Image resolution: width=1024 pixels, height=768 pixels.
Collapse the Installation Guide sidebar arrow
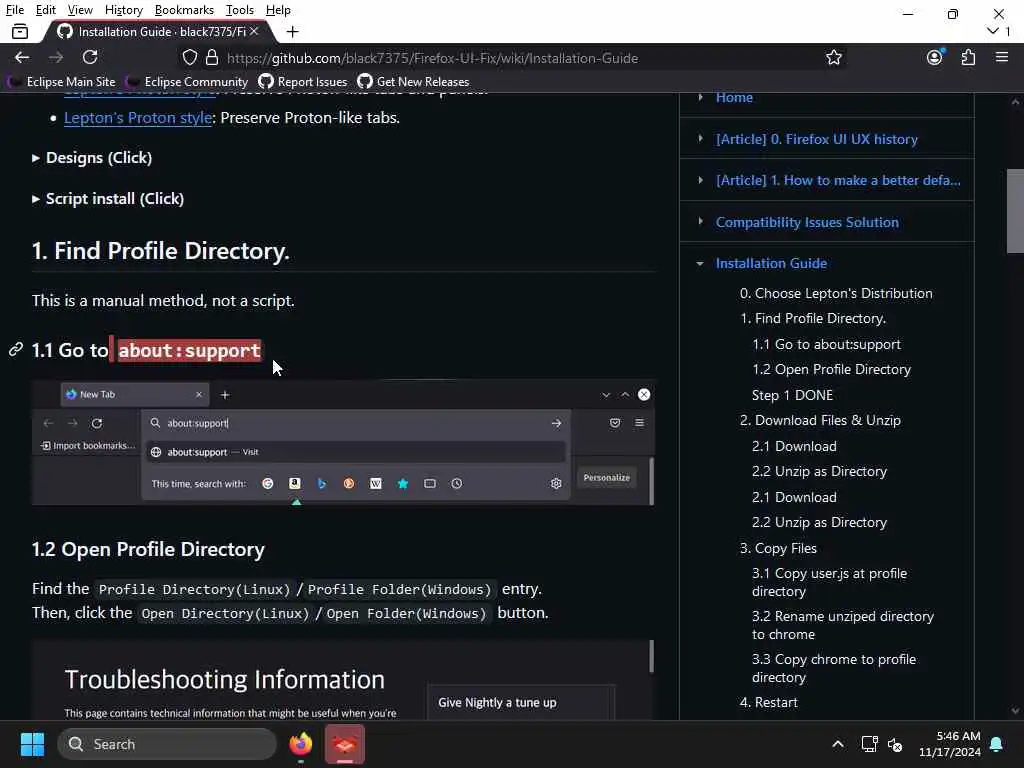tap(700, 263)
